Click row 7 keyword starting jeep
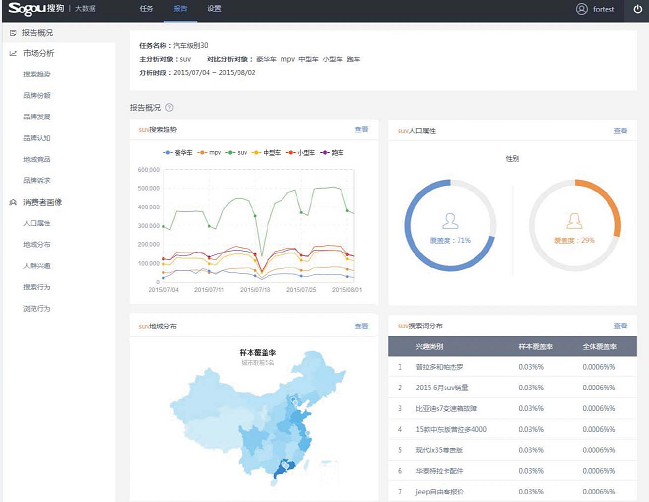Viewport: 649px width, 502px height. tap(440, 492)
